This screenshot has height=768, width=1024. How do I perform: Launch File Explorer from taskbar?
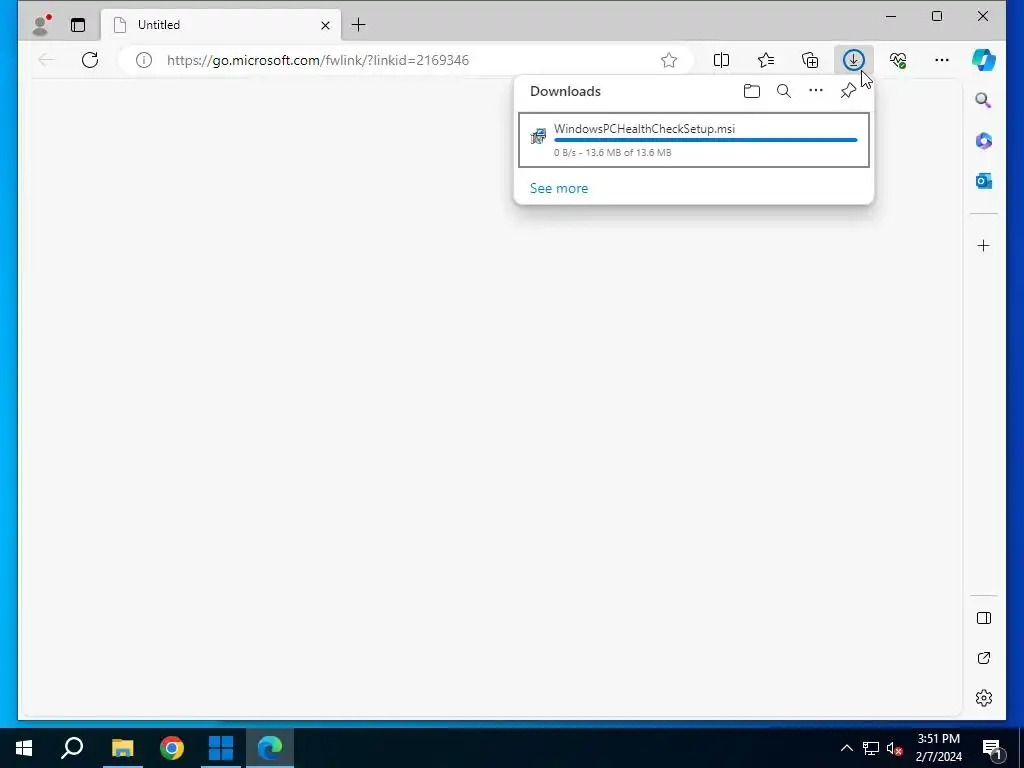(x=122, y=748)
